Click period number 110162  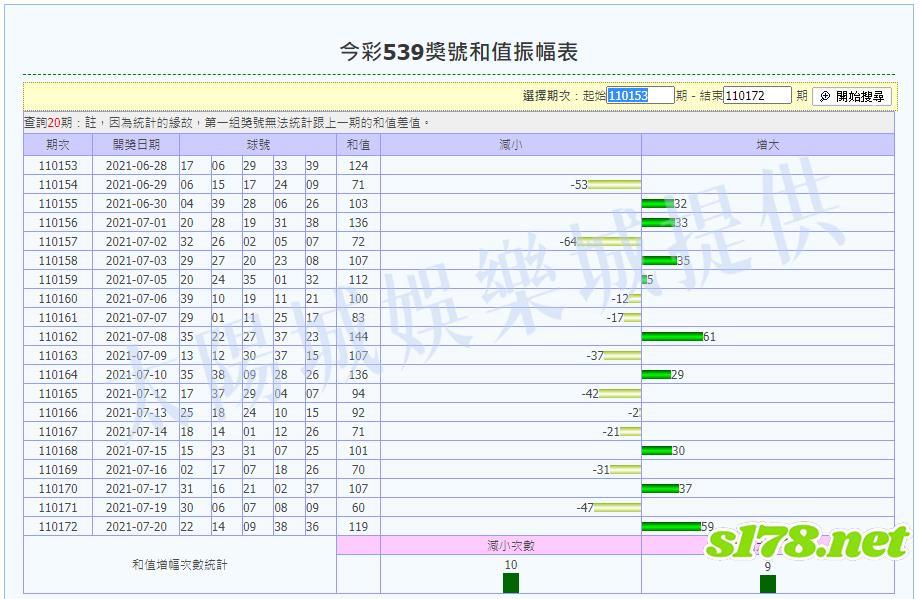tap(58, 336)
